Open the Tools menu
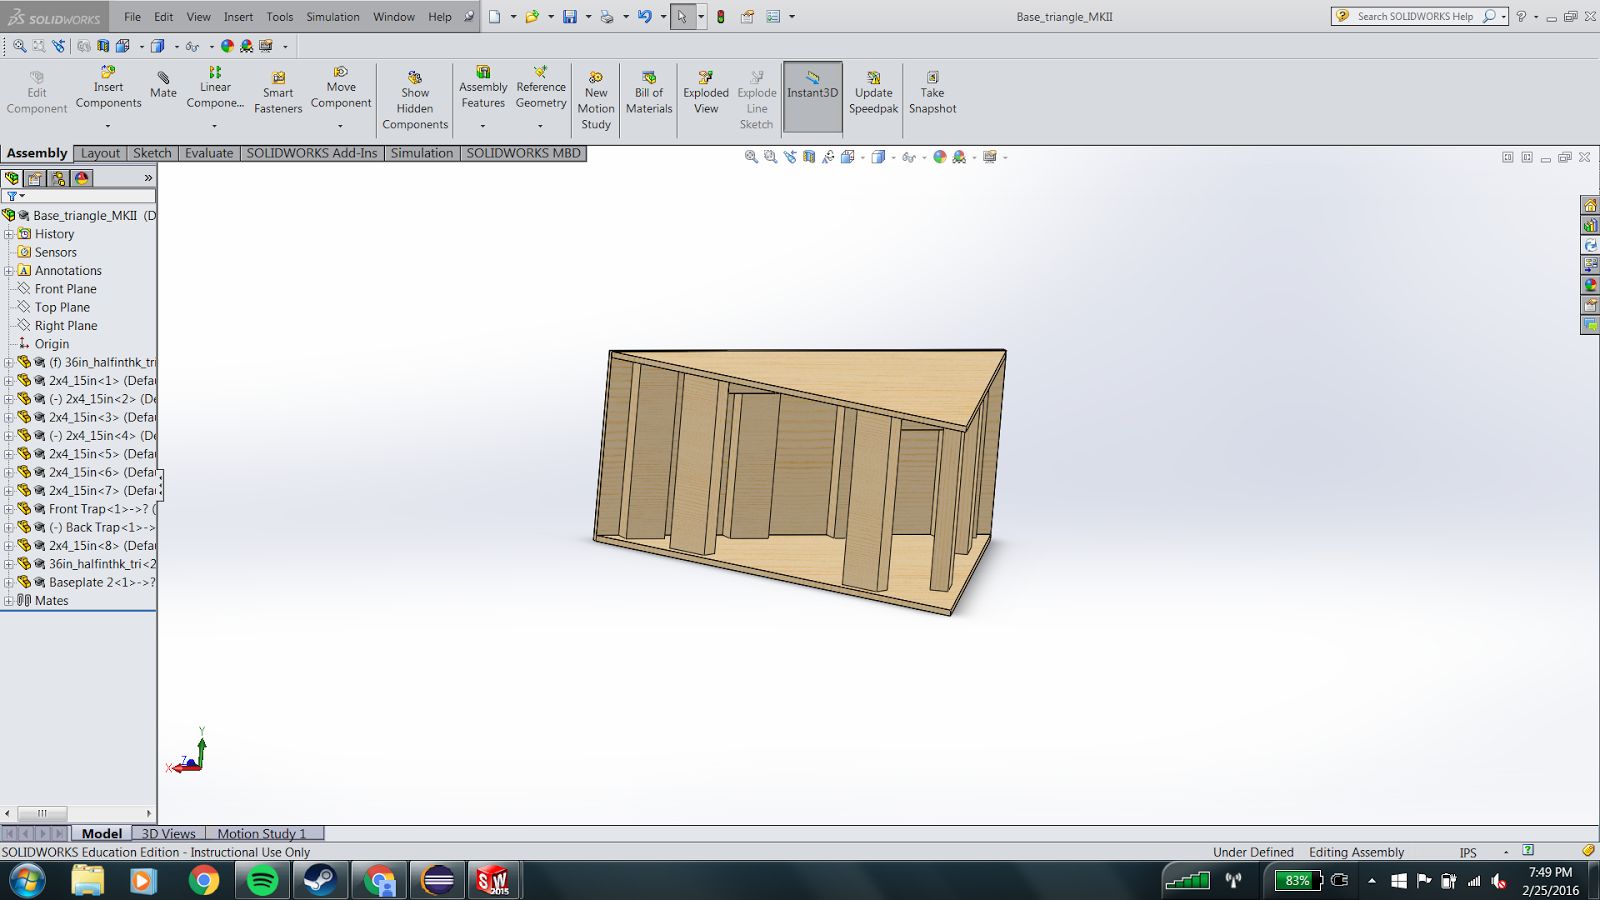 tap(280, 17)
